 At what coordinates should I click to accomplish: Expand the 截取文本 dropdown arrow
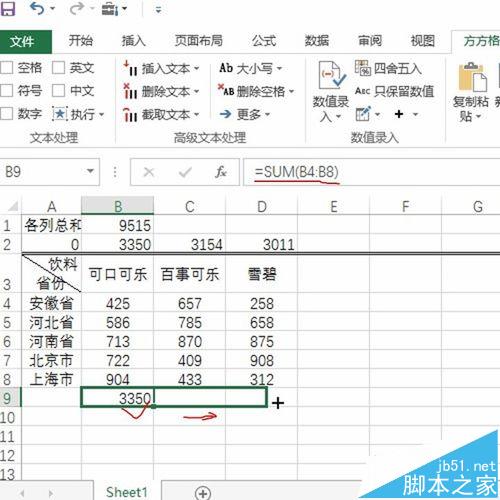point(197,115)
